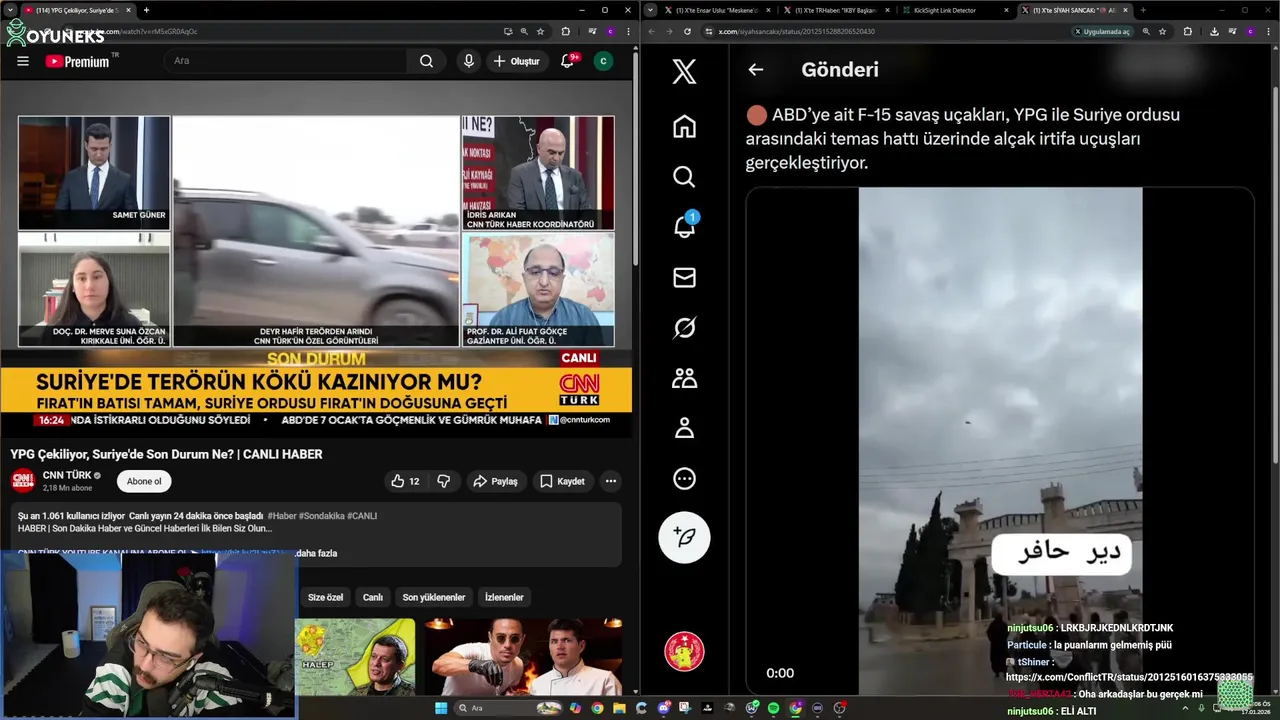Start voice search with the microphone icon
The height and width of the screenshot is (720, 1280).
tap(468, 61)
